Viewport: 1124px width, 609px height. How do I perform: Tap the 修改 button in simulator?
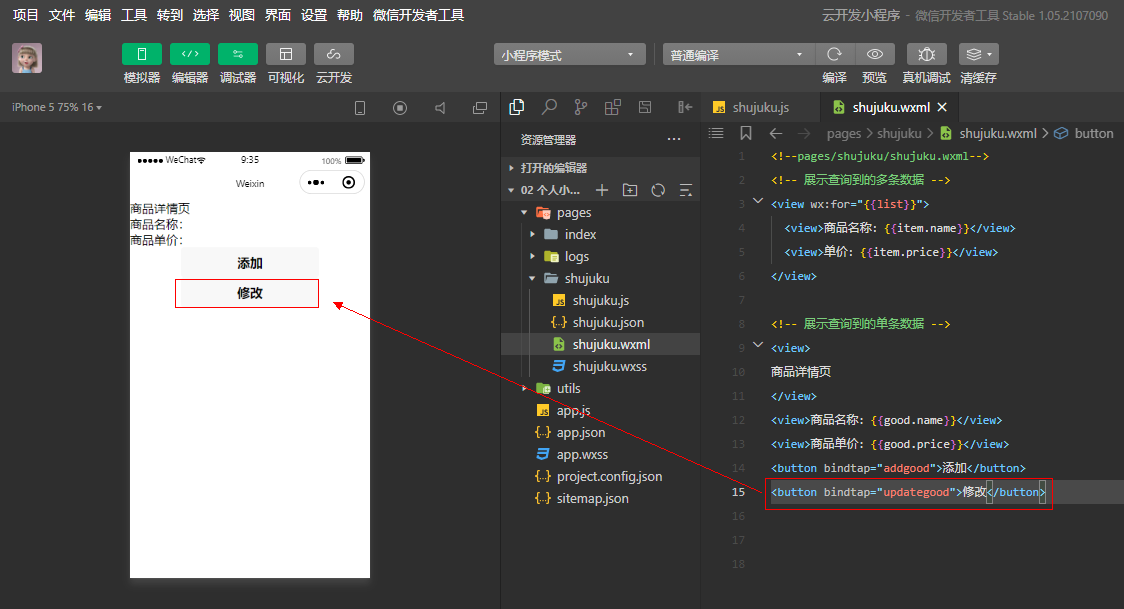pos(249,293)
